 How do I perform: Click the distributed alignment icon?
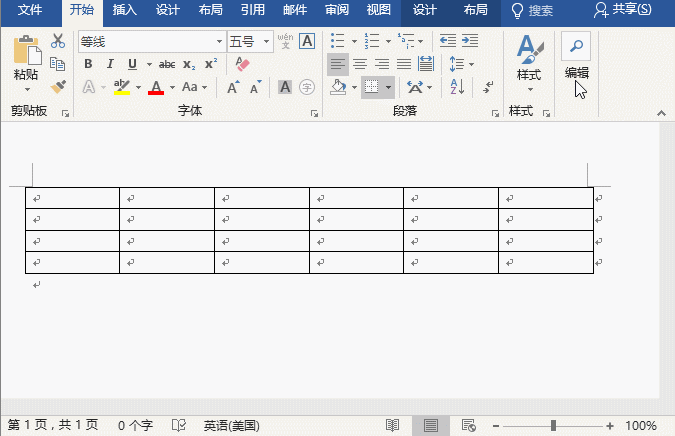tap(426, 64)
